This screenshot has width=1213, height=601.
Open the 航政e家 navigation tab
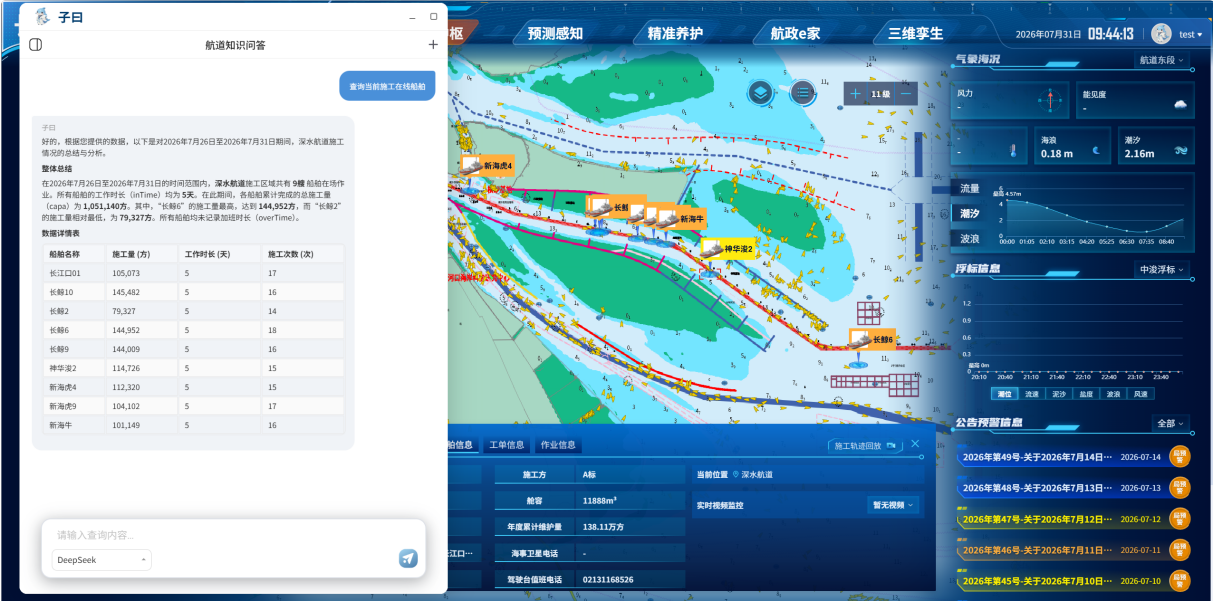pyautogui.click(x=795, y=33)
